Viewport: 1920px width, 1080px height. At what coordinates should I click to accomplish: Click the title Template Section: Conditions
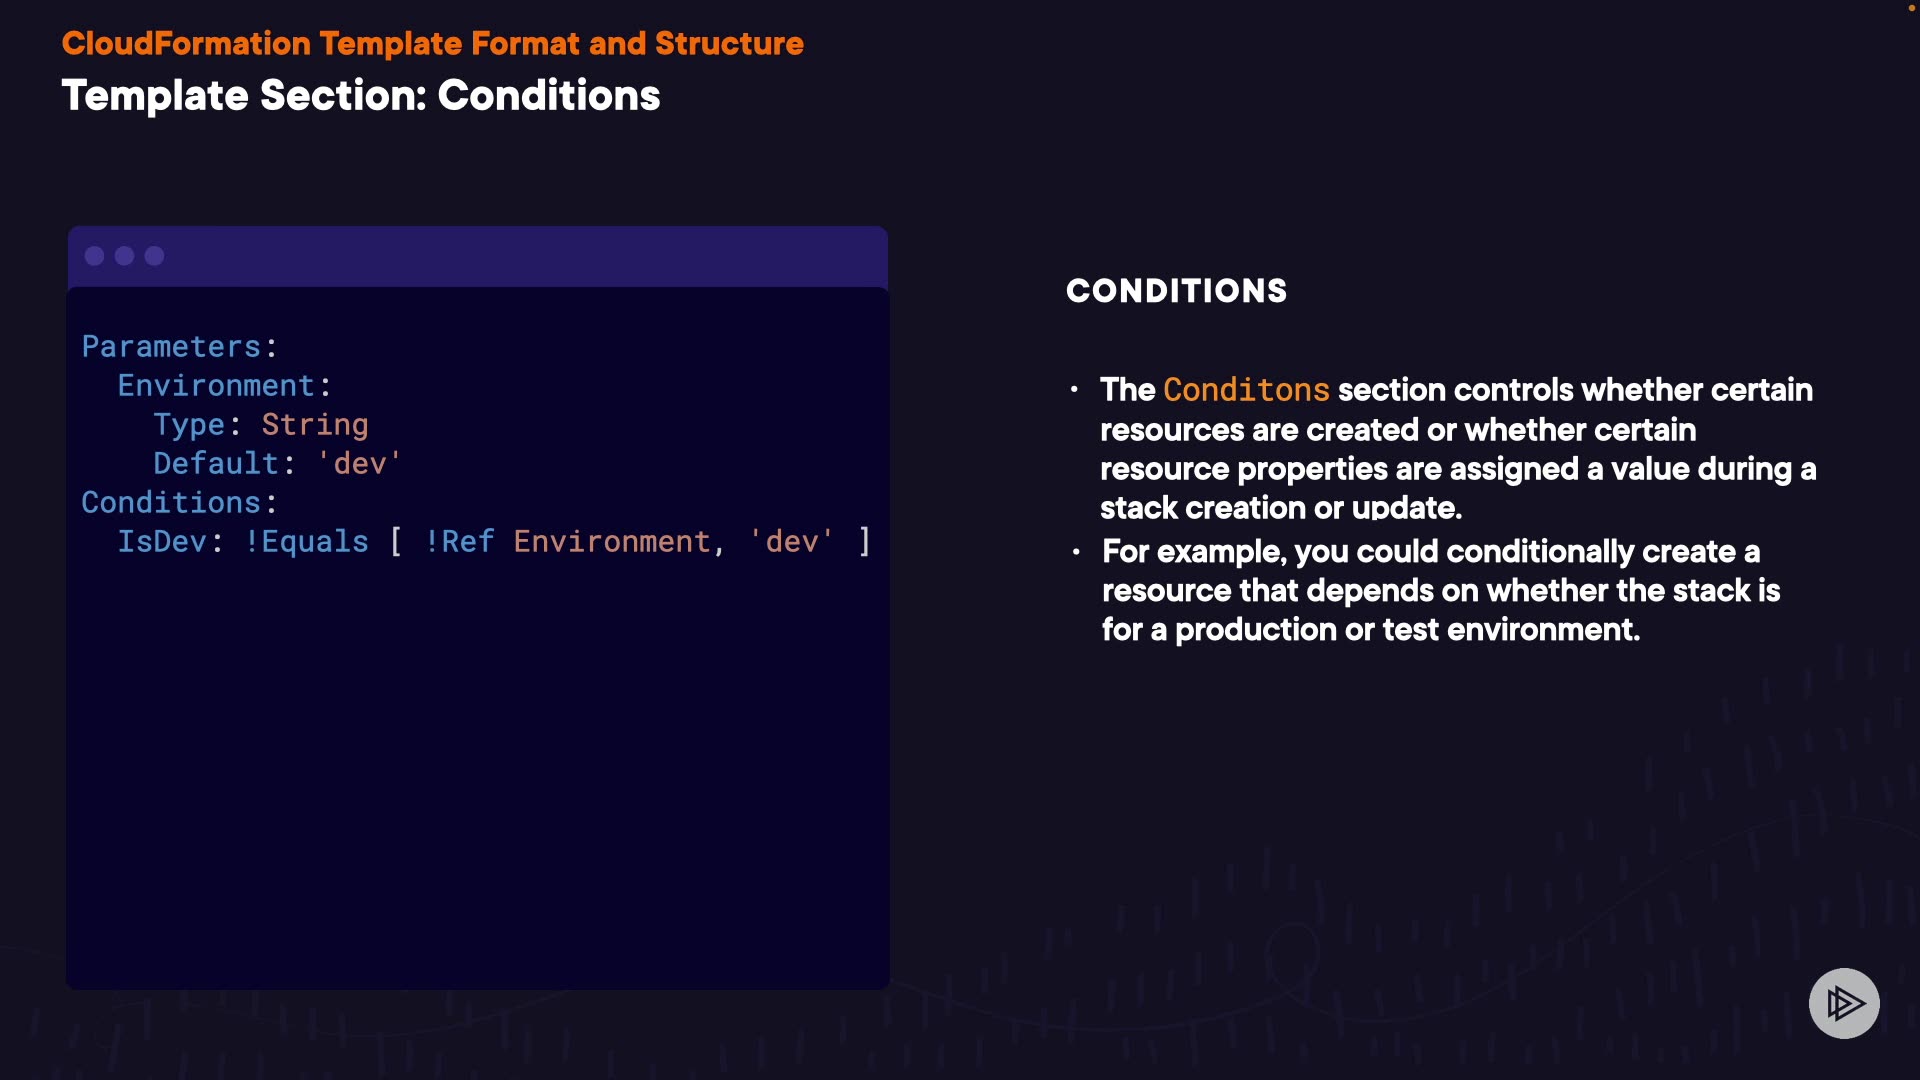coord(360,96)
